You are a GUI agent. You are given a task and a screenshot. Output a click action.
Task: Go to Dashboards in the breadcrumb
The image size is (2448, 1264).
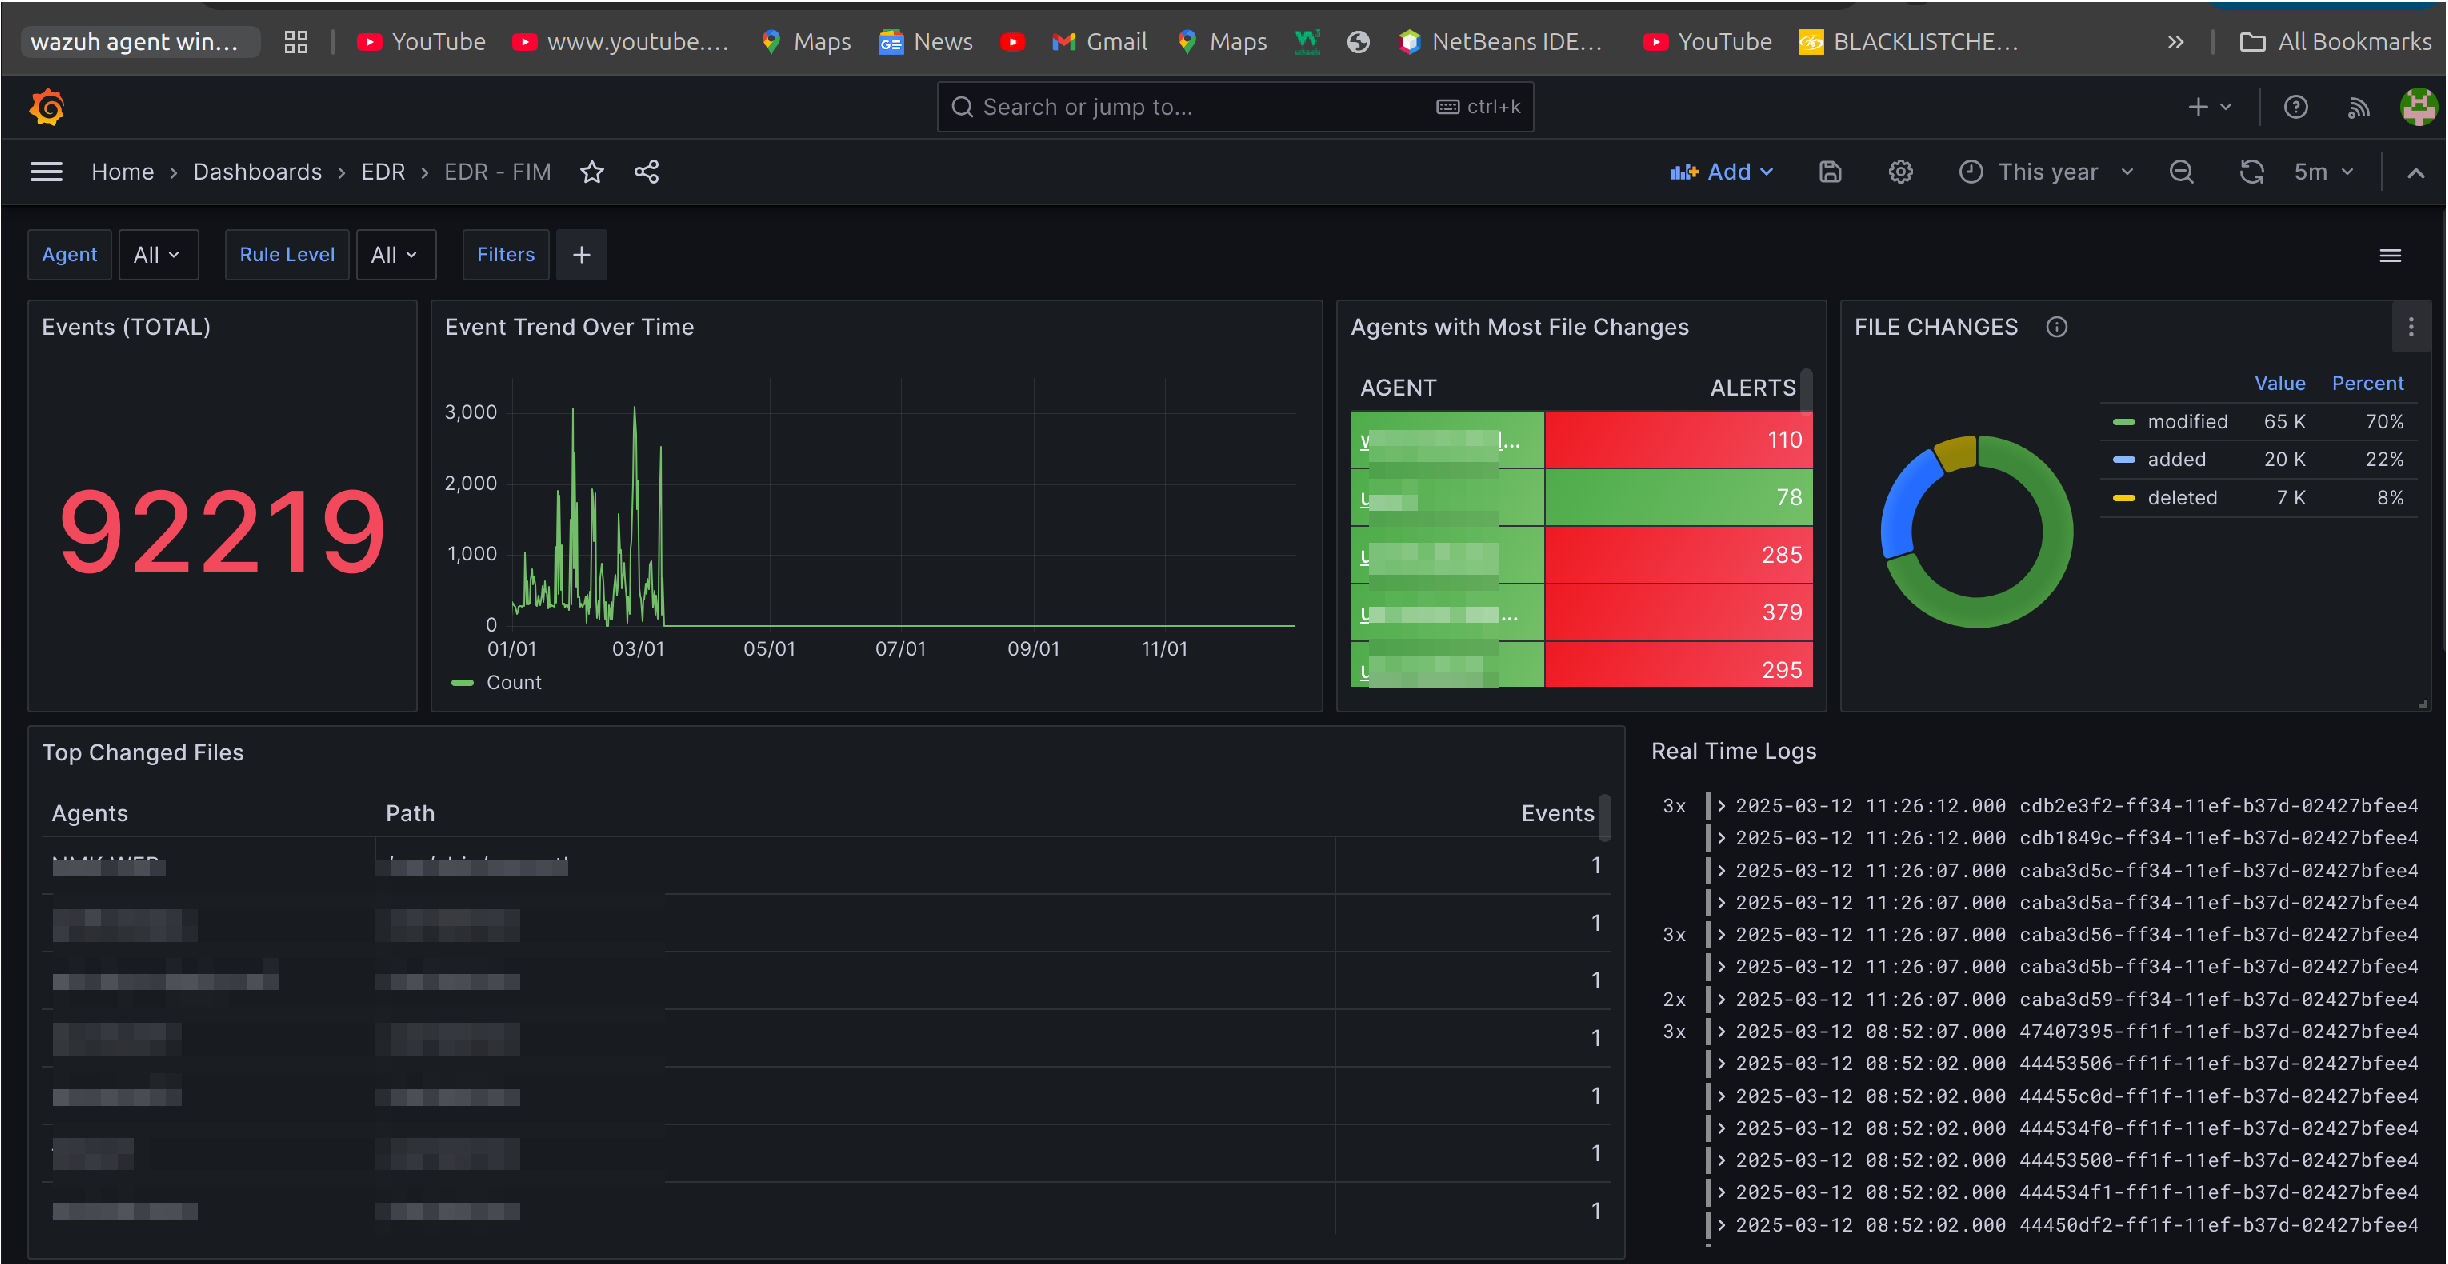click(x=257, y=172)
